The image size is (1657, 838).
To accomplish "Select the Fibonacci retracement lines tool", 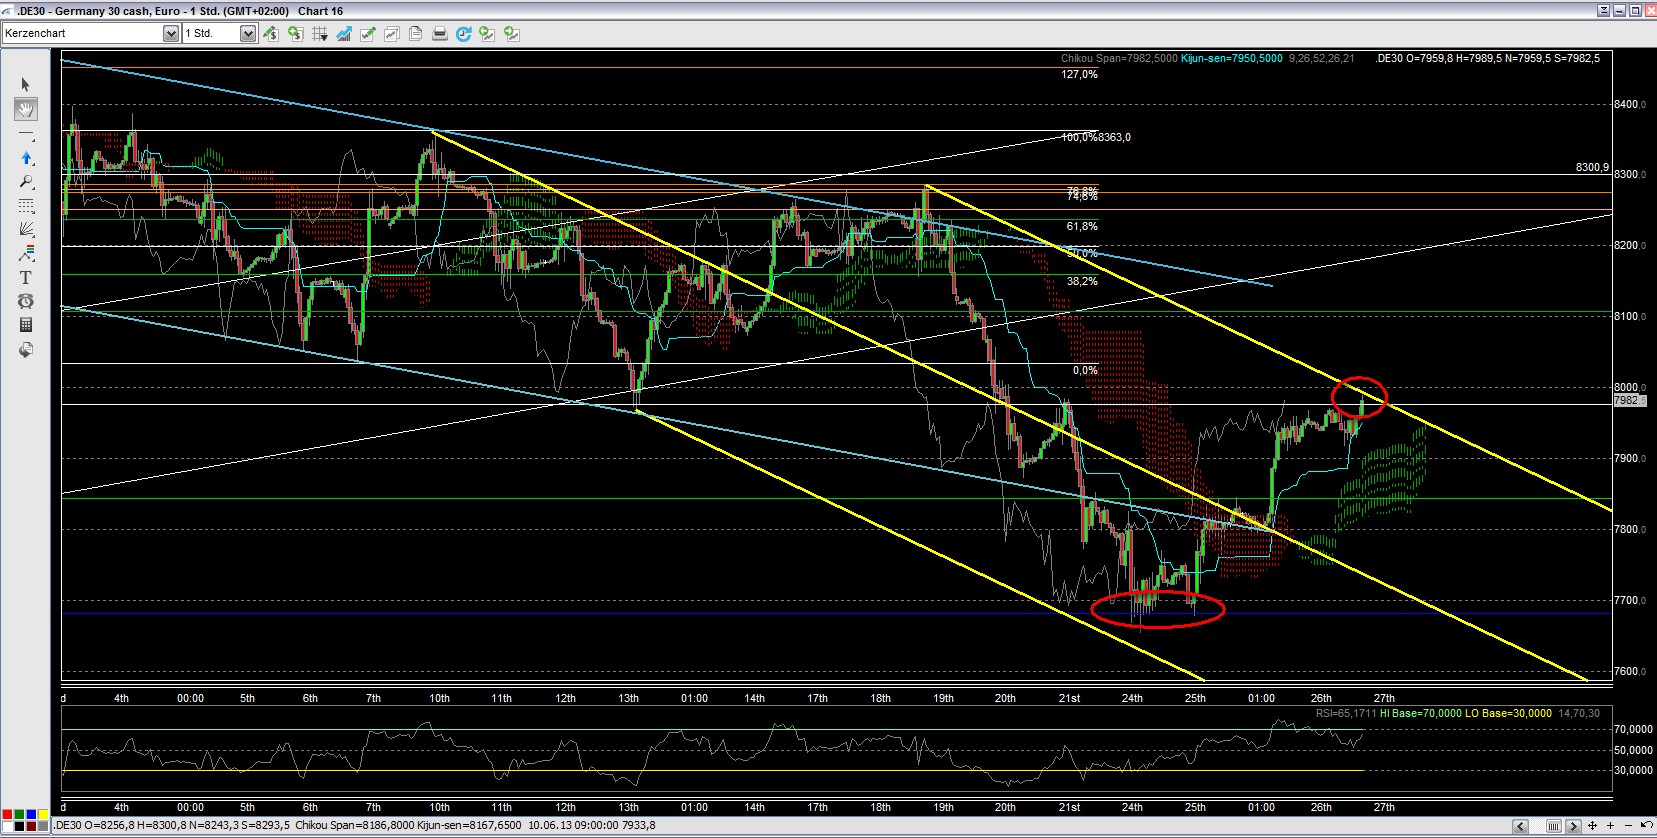I will [x=26, y=206].
